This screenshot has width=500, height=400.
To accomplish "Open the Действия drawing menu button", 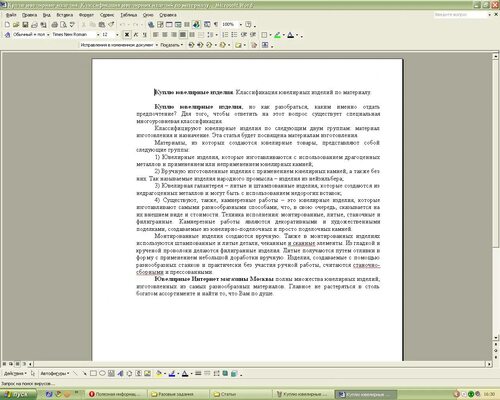I will pyautogui.click(x=15, y=374).
